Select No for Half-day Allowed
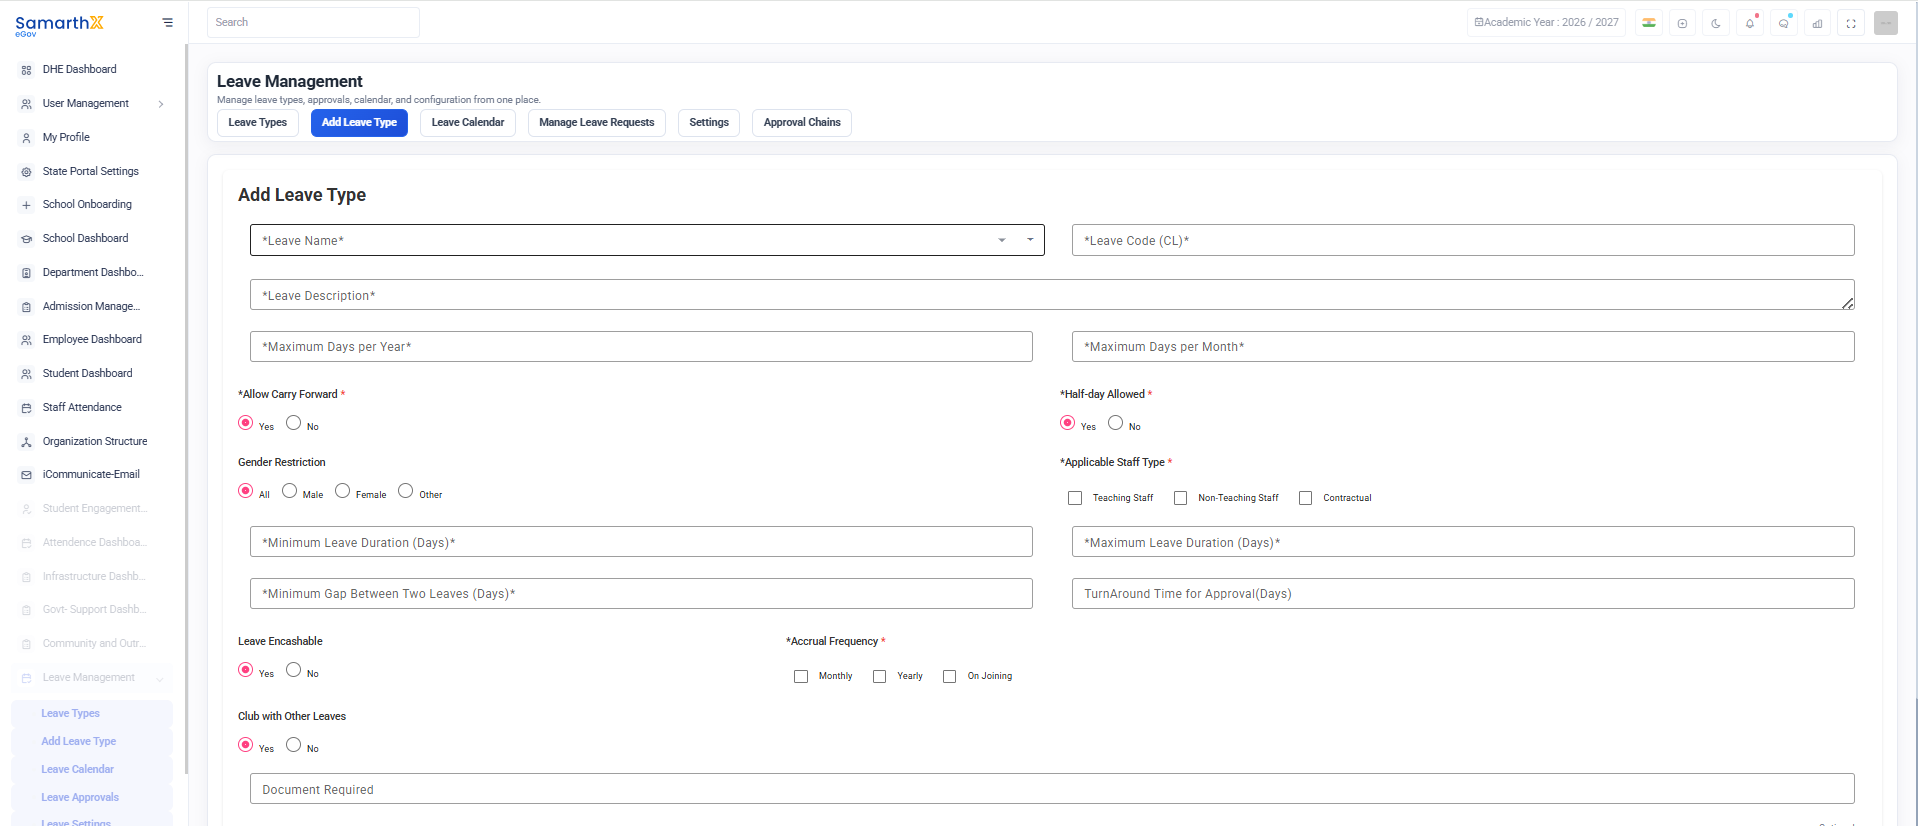 click(x=1116, y=423)
